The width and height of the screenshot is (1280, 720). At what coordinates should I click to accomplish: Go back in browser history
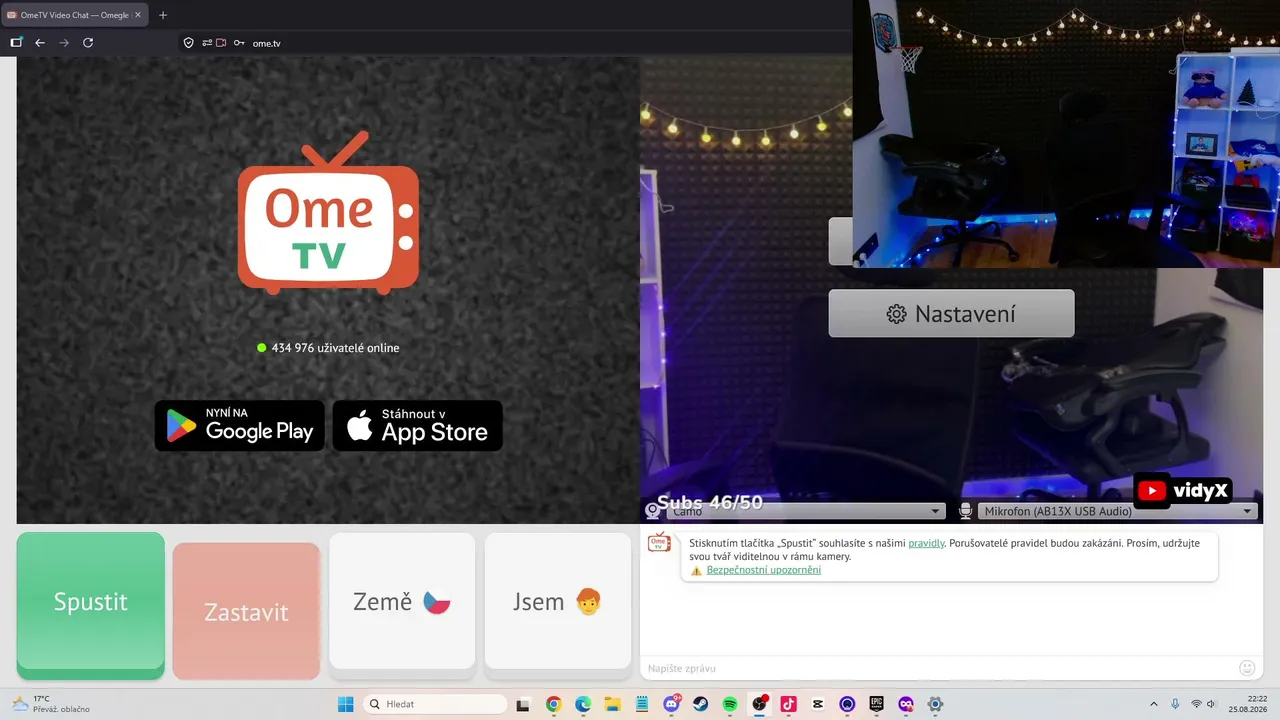40,43
